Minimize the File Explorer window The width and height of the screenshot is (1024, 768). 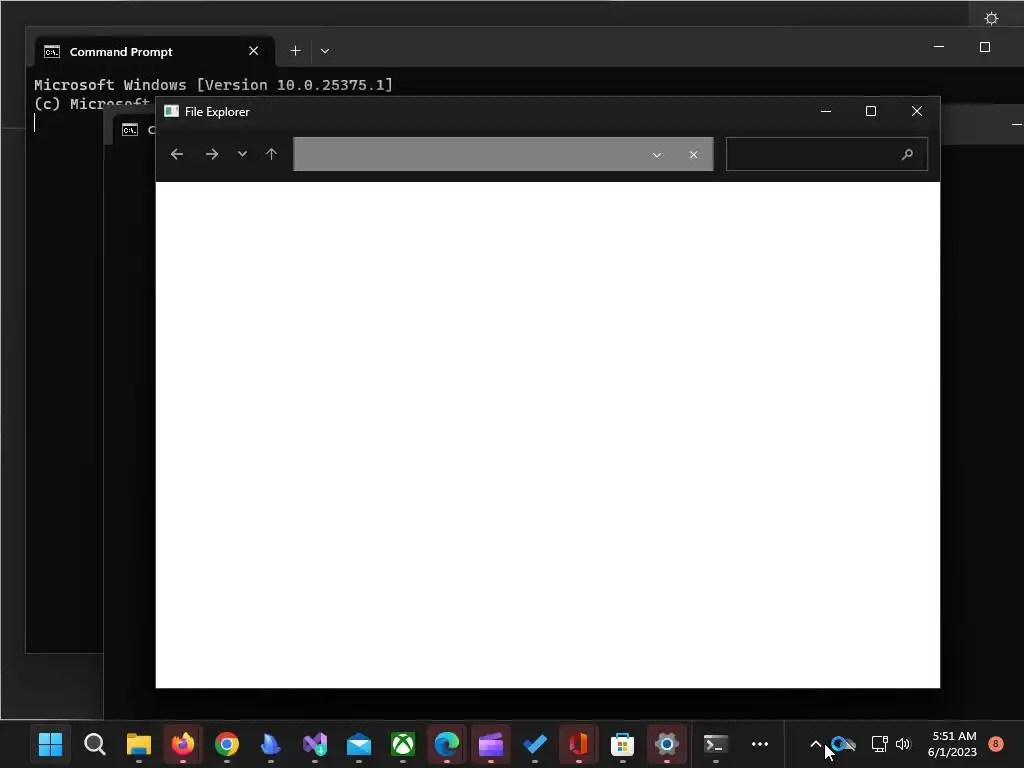826,112
